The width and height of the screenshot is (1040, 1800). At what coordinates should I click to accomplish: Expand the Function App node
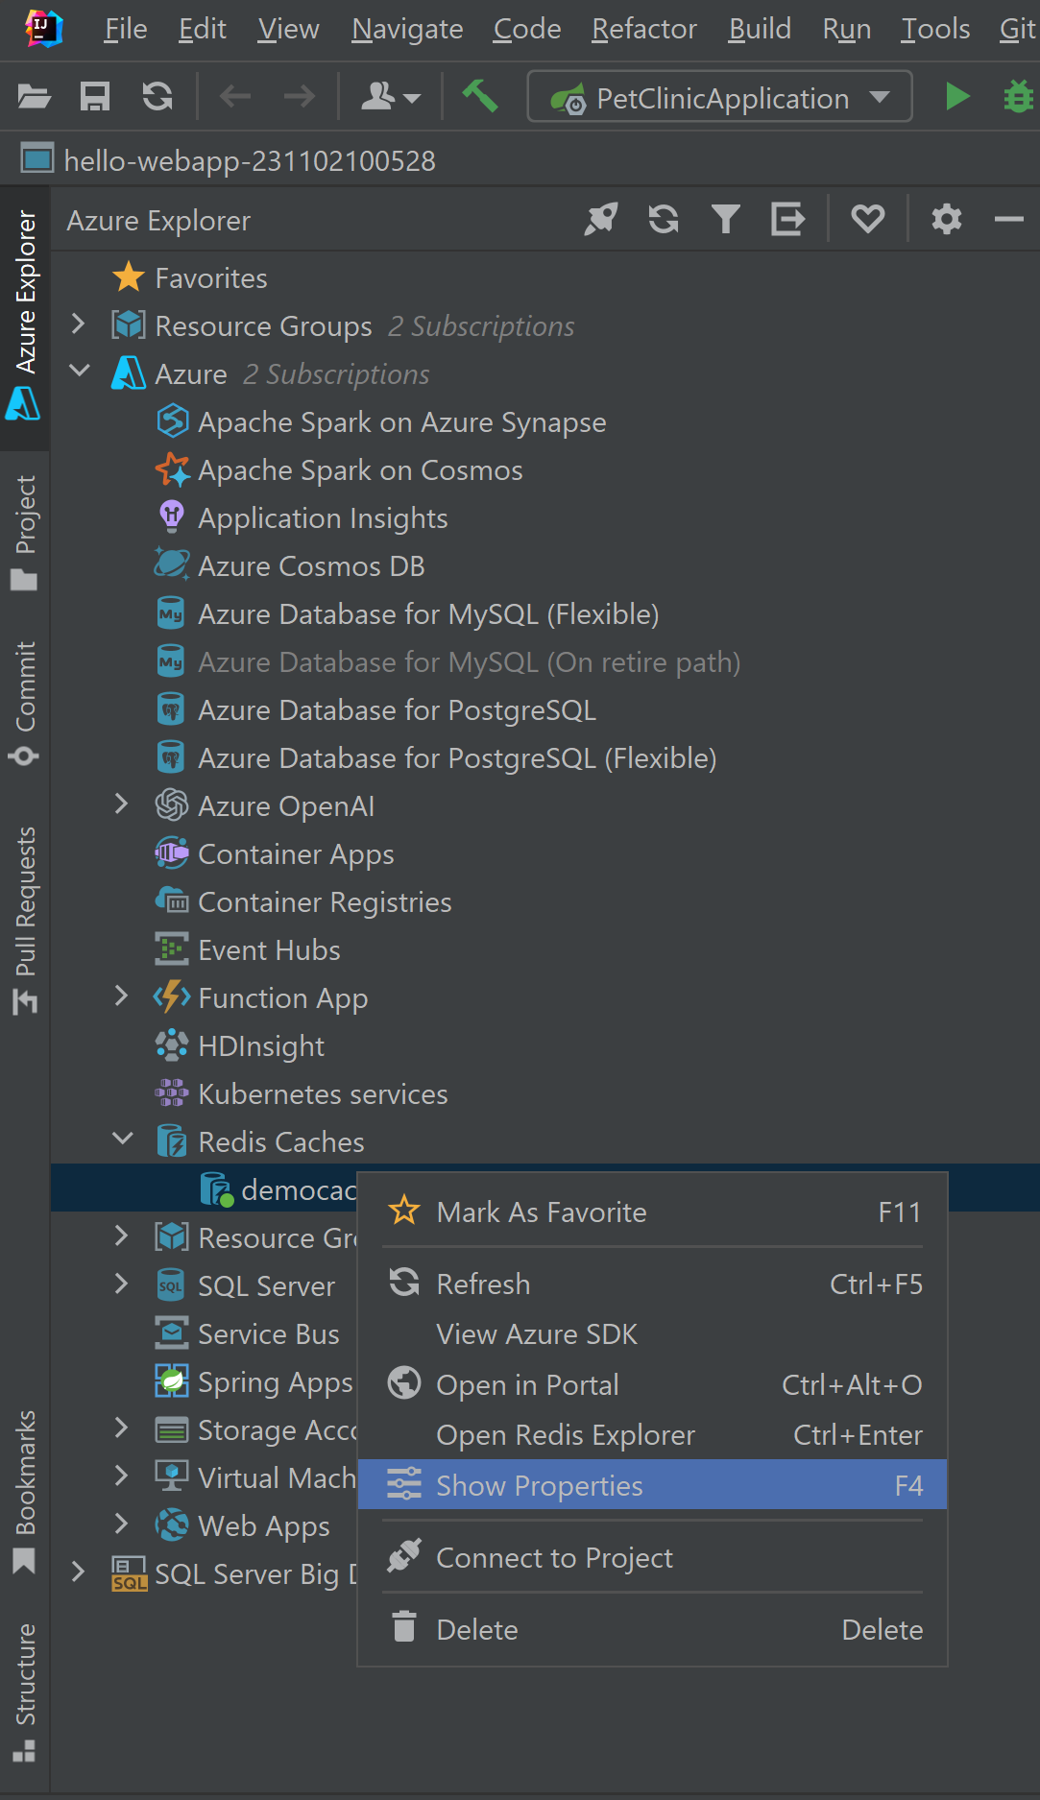click(122, 996)
